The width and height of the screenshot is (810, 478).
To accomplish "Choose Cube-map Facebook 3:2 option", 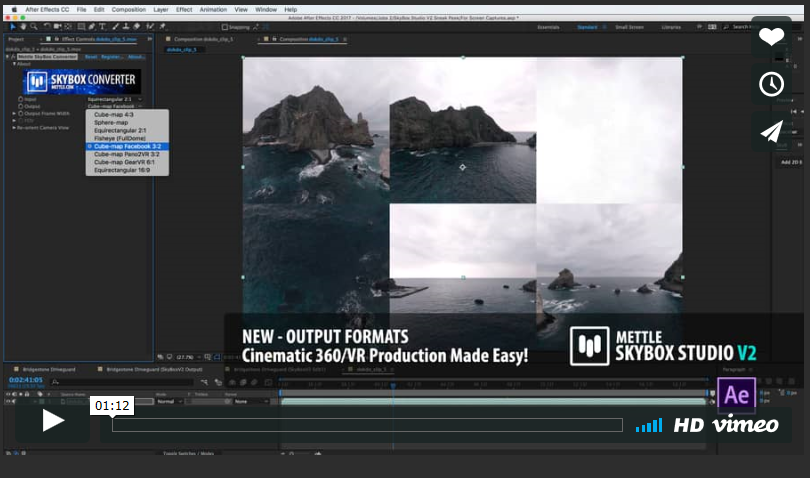I will point(127,146).
